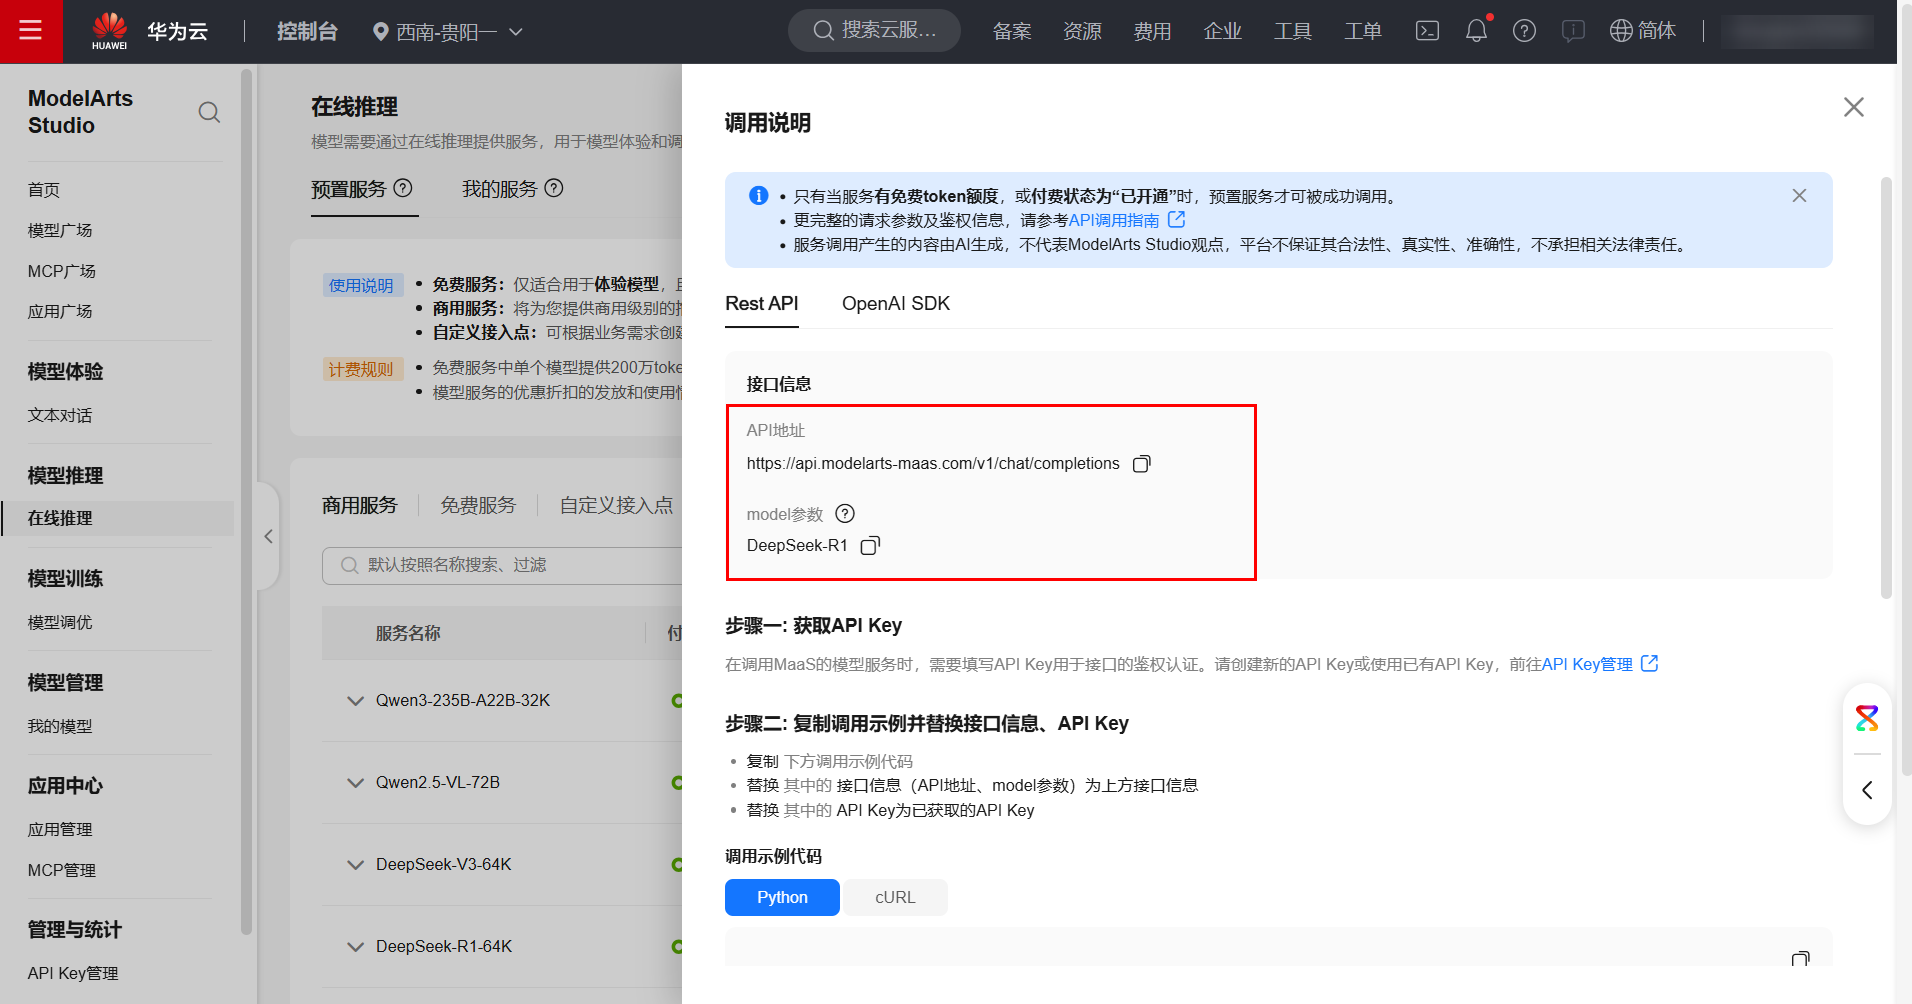Click the help icon next to 预置服务
This screenshot has height=1004, width=1912.
click(x=403, y=188)
